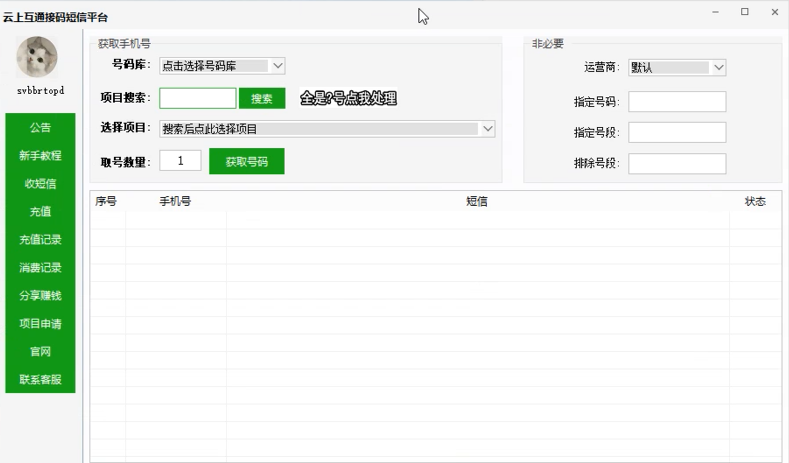789x463 pixels.
Task: View 消费记录 from the sidebar
Action: pos(40,268)
